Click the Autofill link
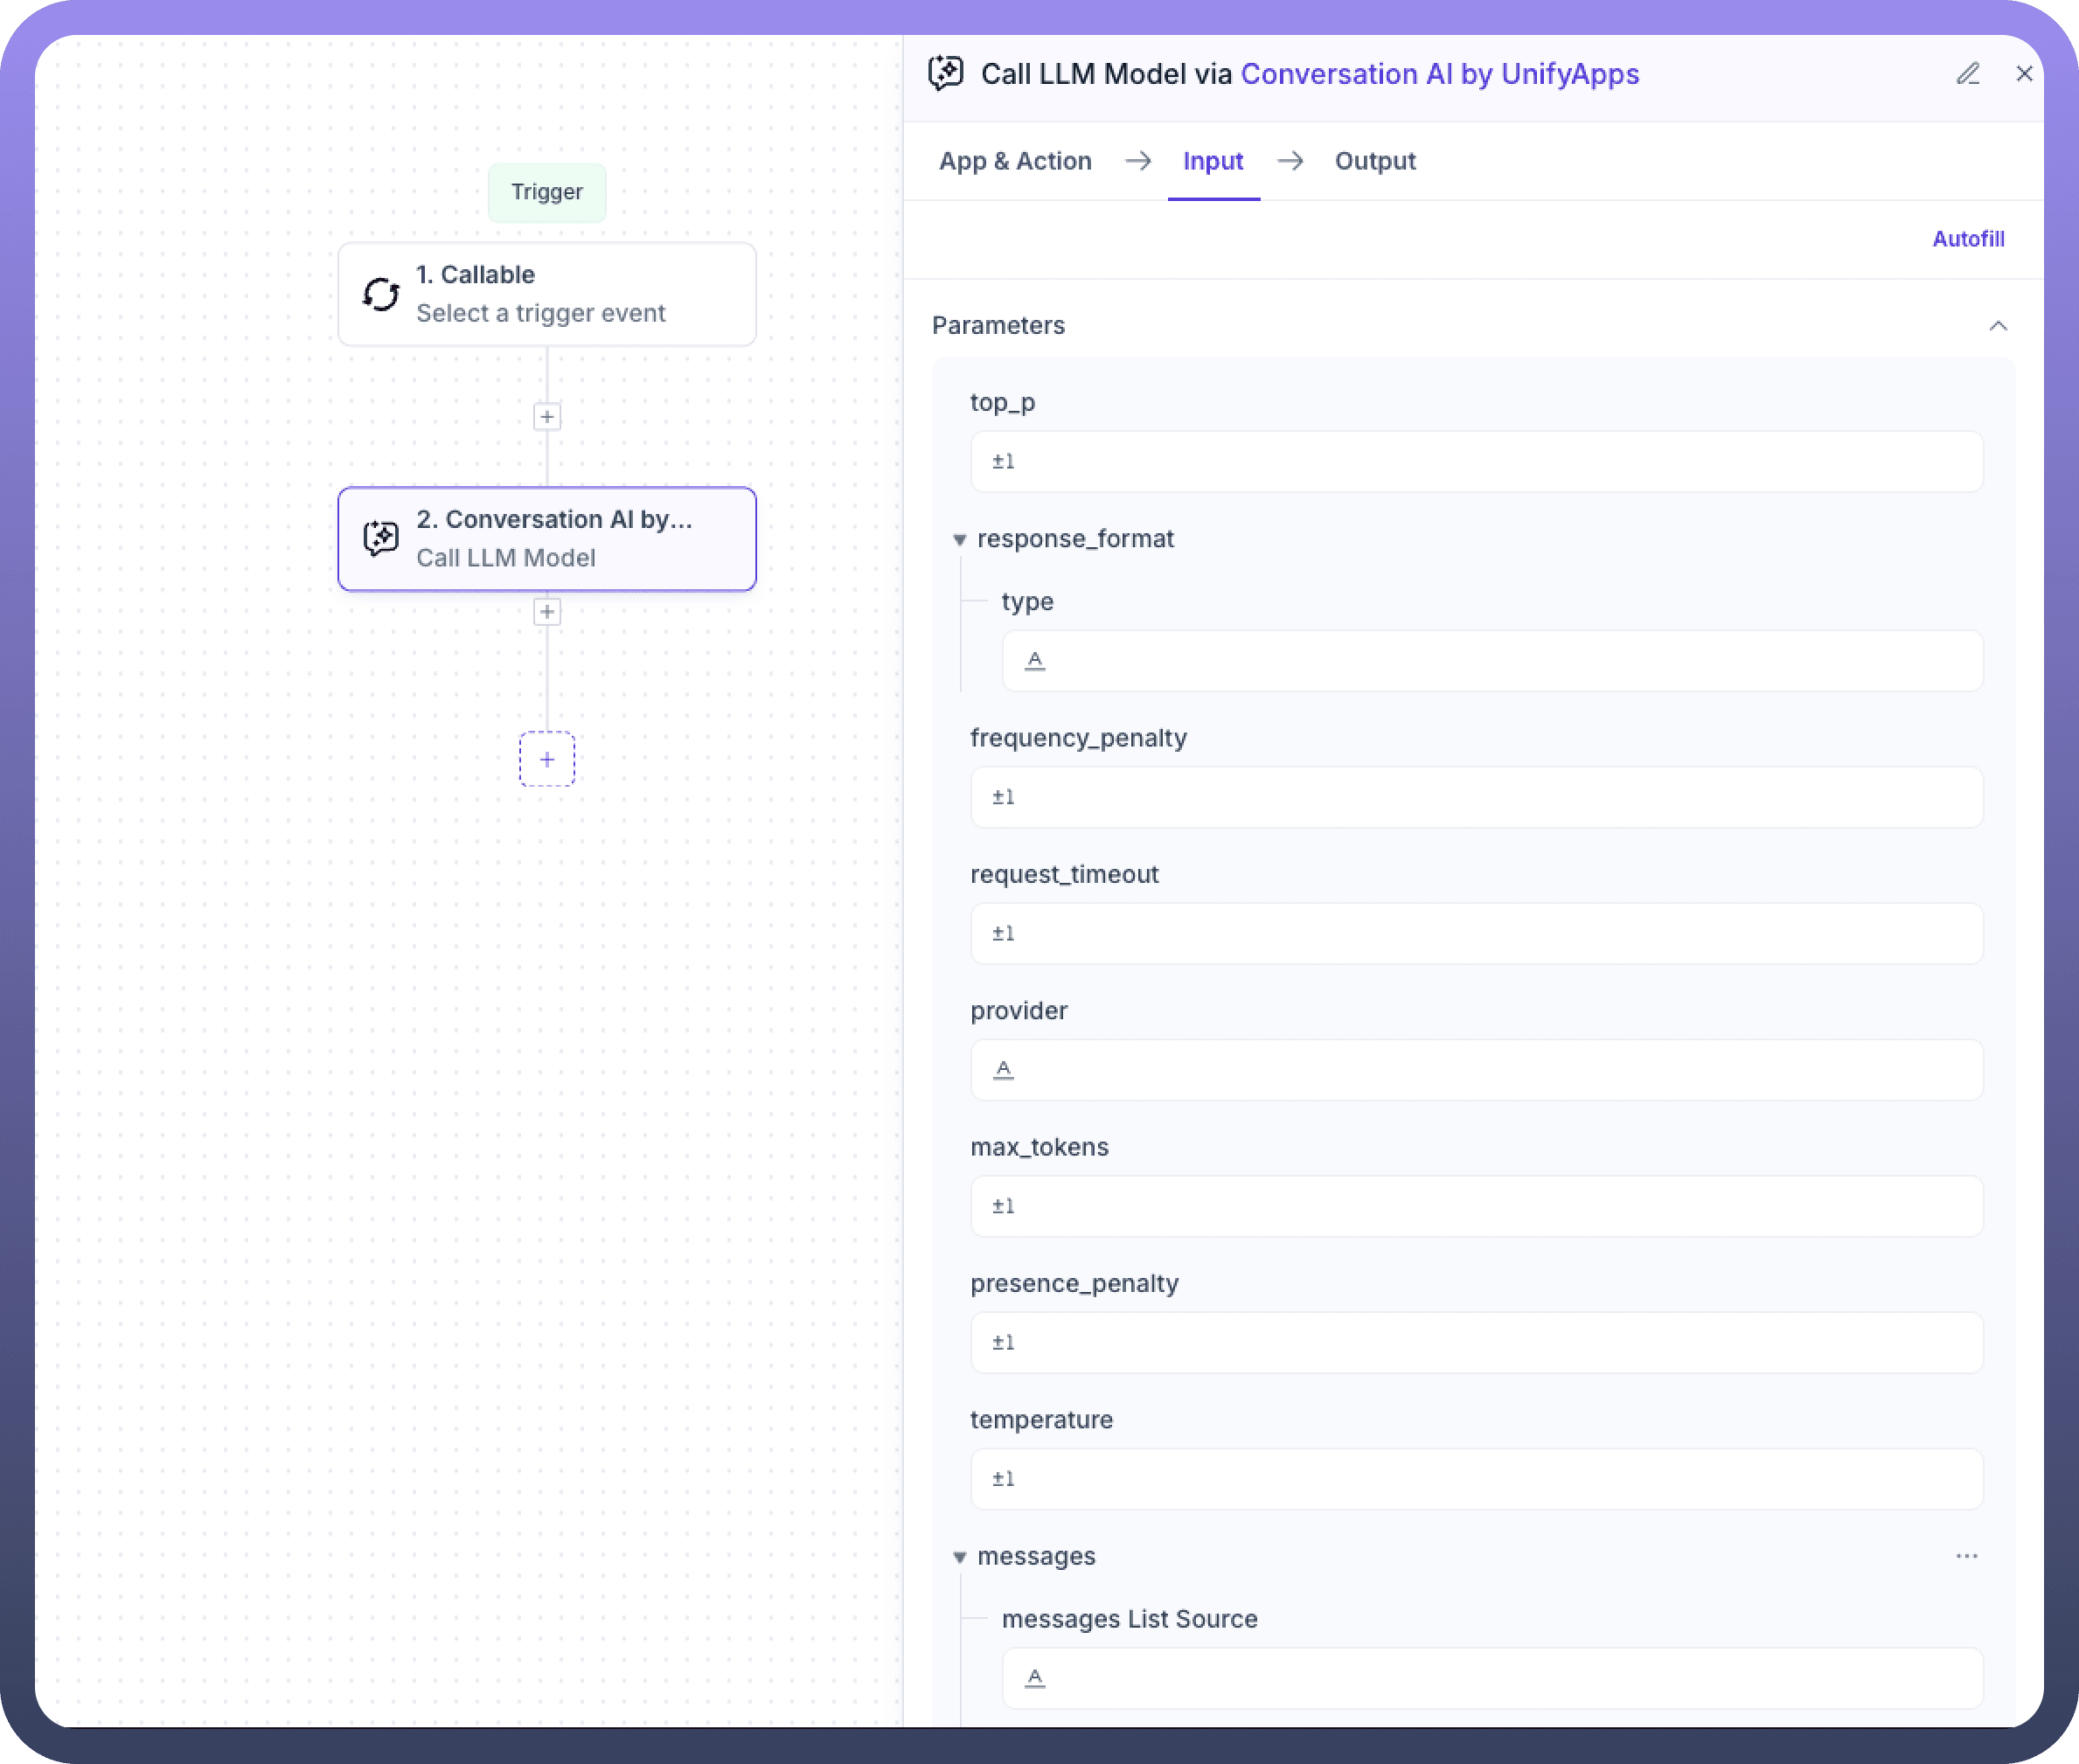This screenshot has width=2079, height=1764. click(x=1967, y=239)
